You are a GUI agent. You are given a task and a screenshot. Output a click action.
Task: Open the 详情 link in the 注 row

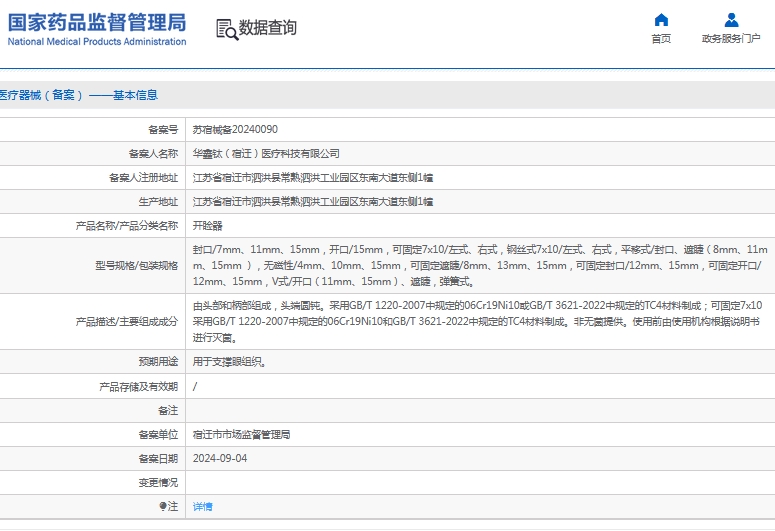click(203, 507)
